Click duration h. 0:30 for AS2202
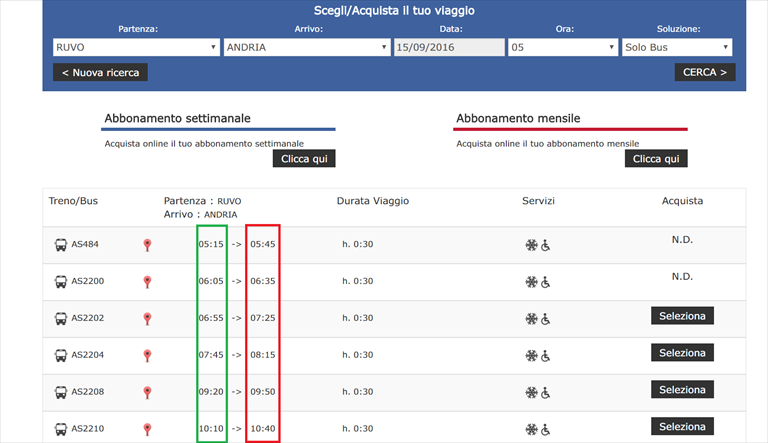Viewport: 768px width, 443px height. 358,318
